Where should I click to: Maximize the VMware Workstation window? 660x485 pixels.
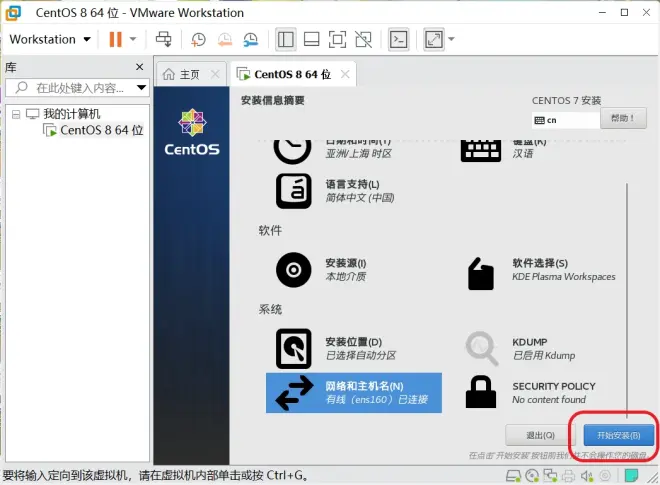[x=625, y=13]
